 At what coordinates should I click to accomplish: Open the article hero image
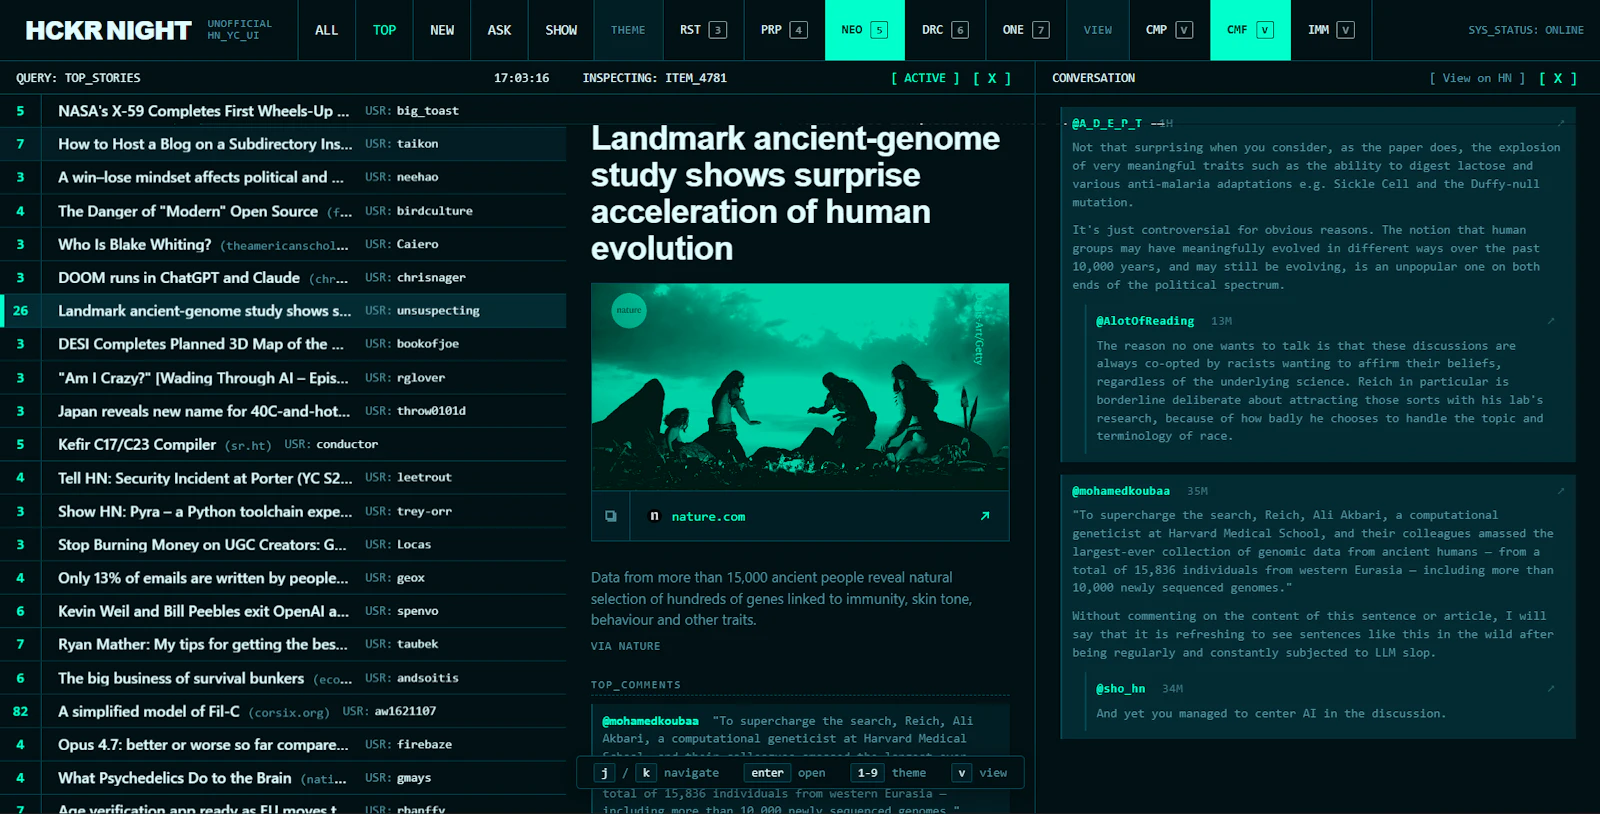[800, 387]
